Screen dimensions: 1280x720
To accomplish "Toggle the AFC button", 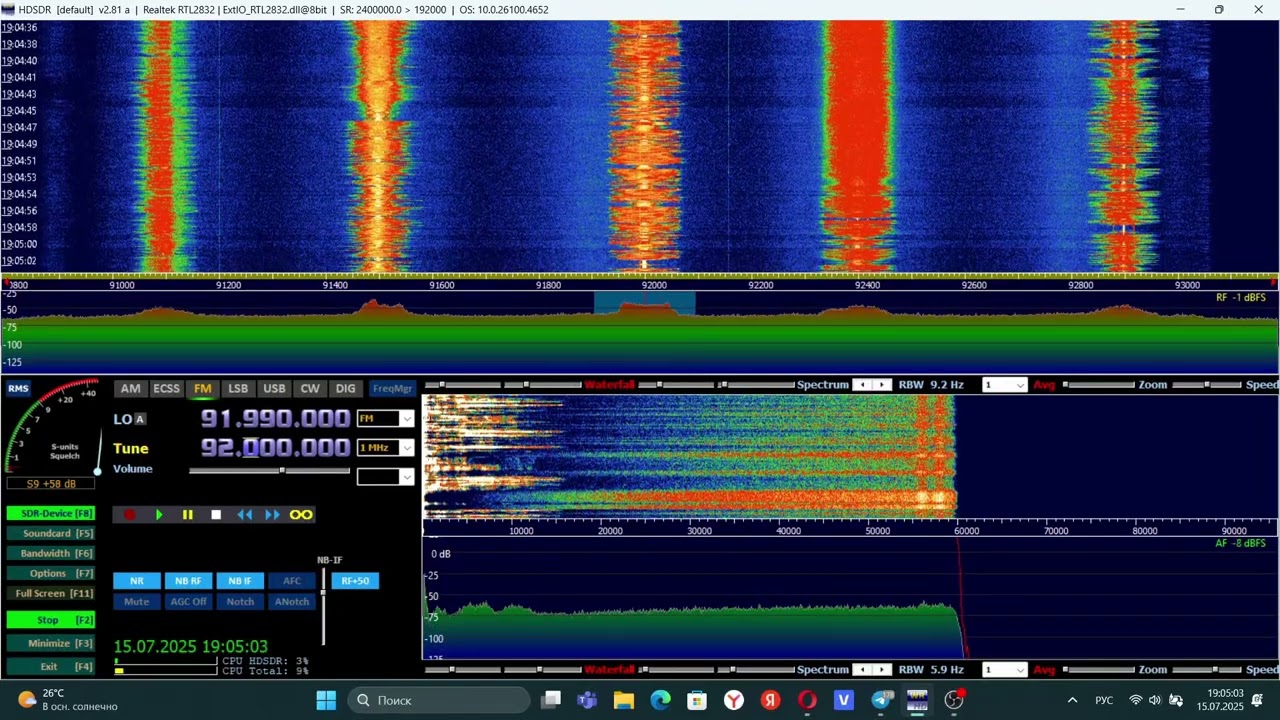I will [x=291, y=580].
